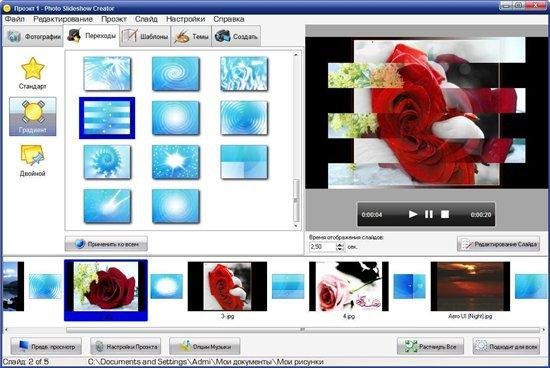Click the Растянуть Все button
The width and height of the screenshot is (550, 368).
430,347
